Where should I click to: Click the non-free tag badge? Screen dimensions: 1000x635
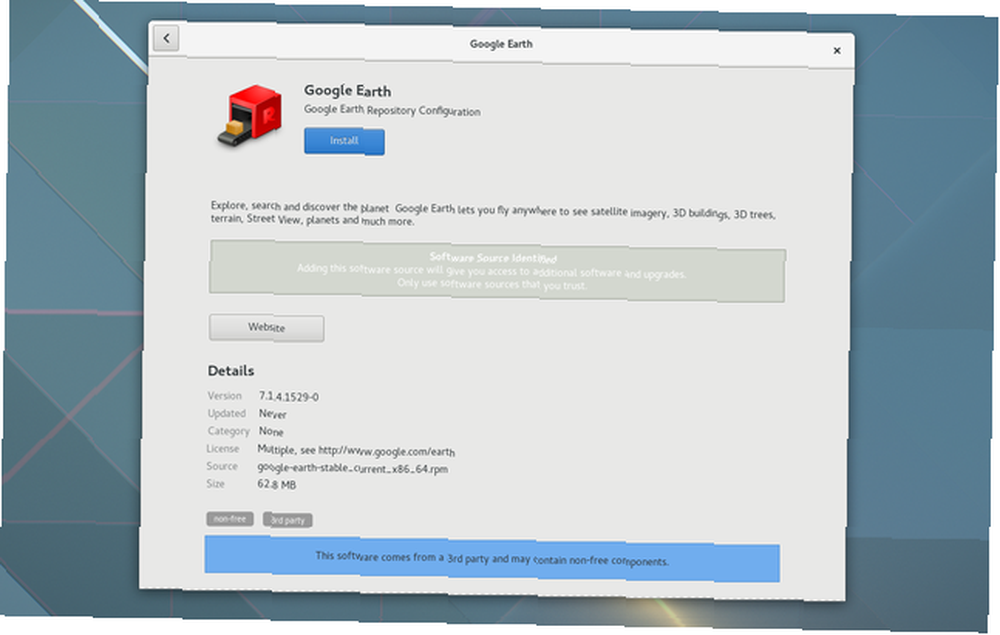pyautogui.click(x=230, y=519)
